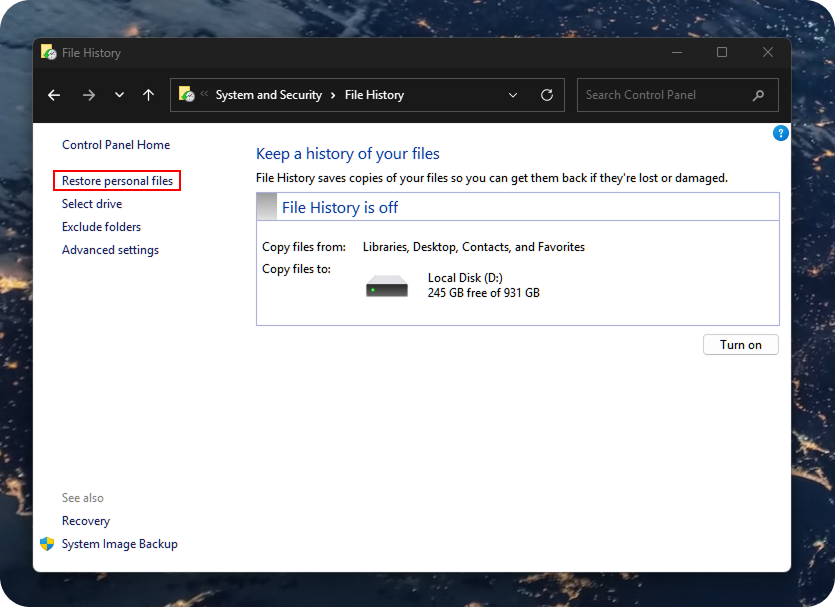Click the magnifier search icon

pos(758,95)
